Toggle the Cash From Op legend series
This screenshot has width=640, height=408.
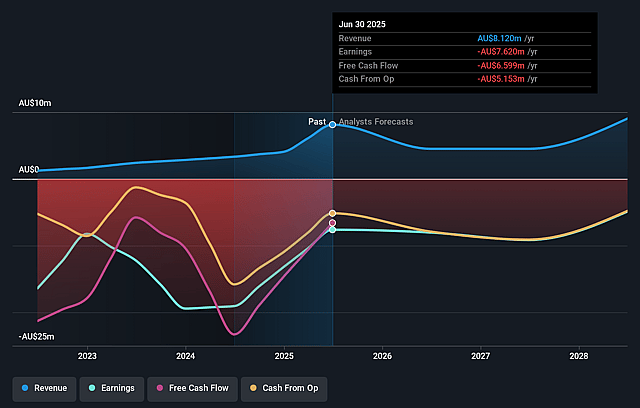(x=284, y=388)
